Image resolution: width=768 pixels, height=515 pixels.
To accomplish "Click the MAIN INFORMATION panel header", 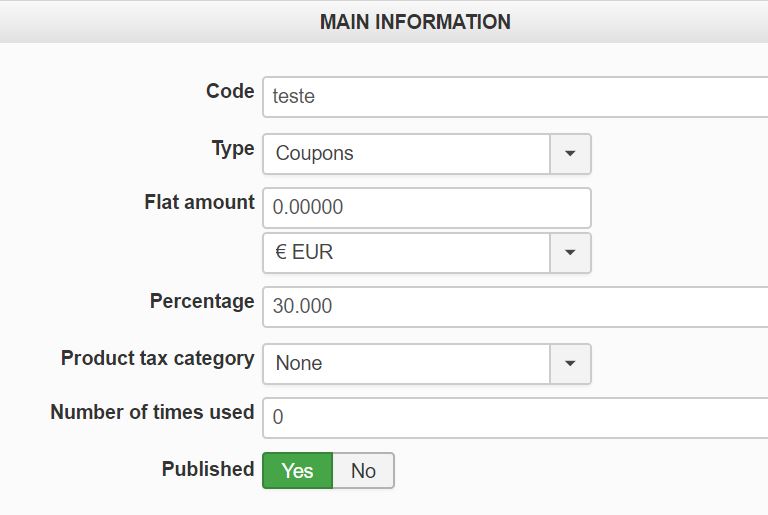I will (384, 22).
